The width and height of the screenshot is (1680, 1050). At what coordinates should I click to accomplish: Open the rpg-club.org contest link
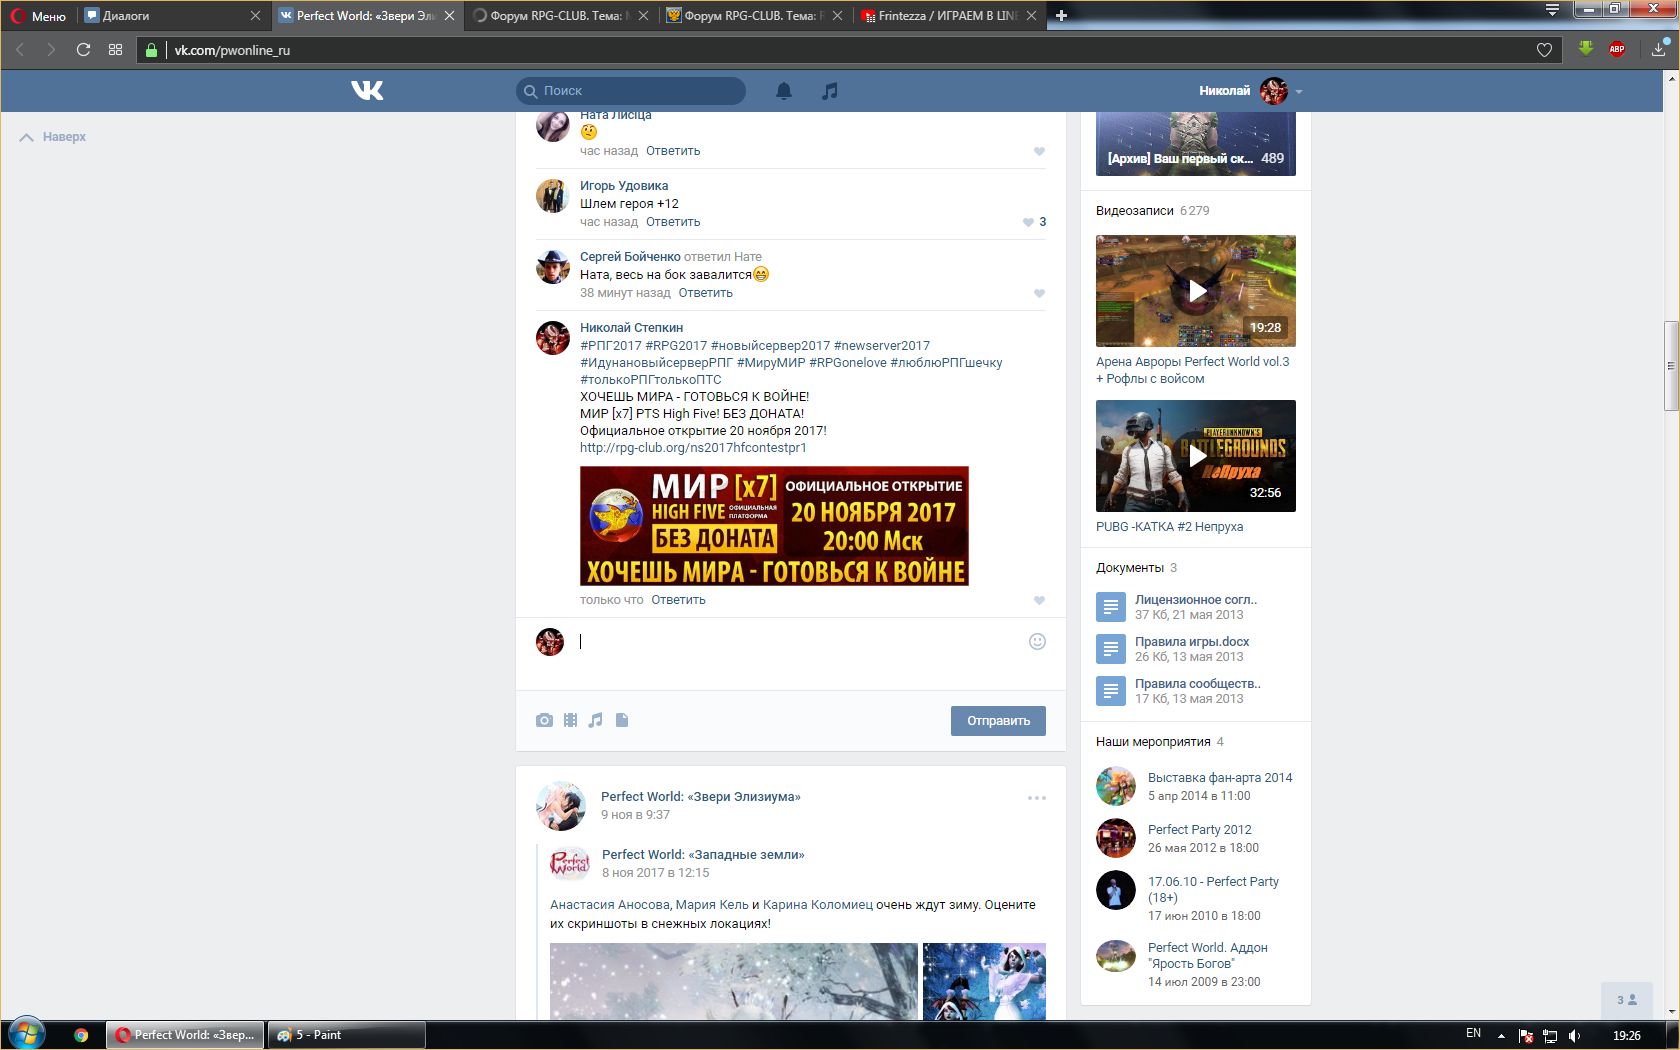pyautogui.click(x=693, y=448)
